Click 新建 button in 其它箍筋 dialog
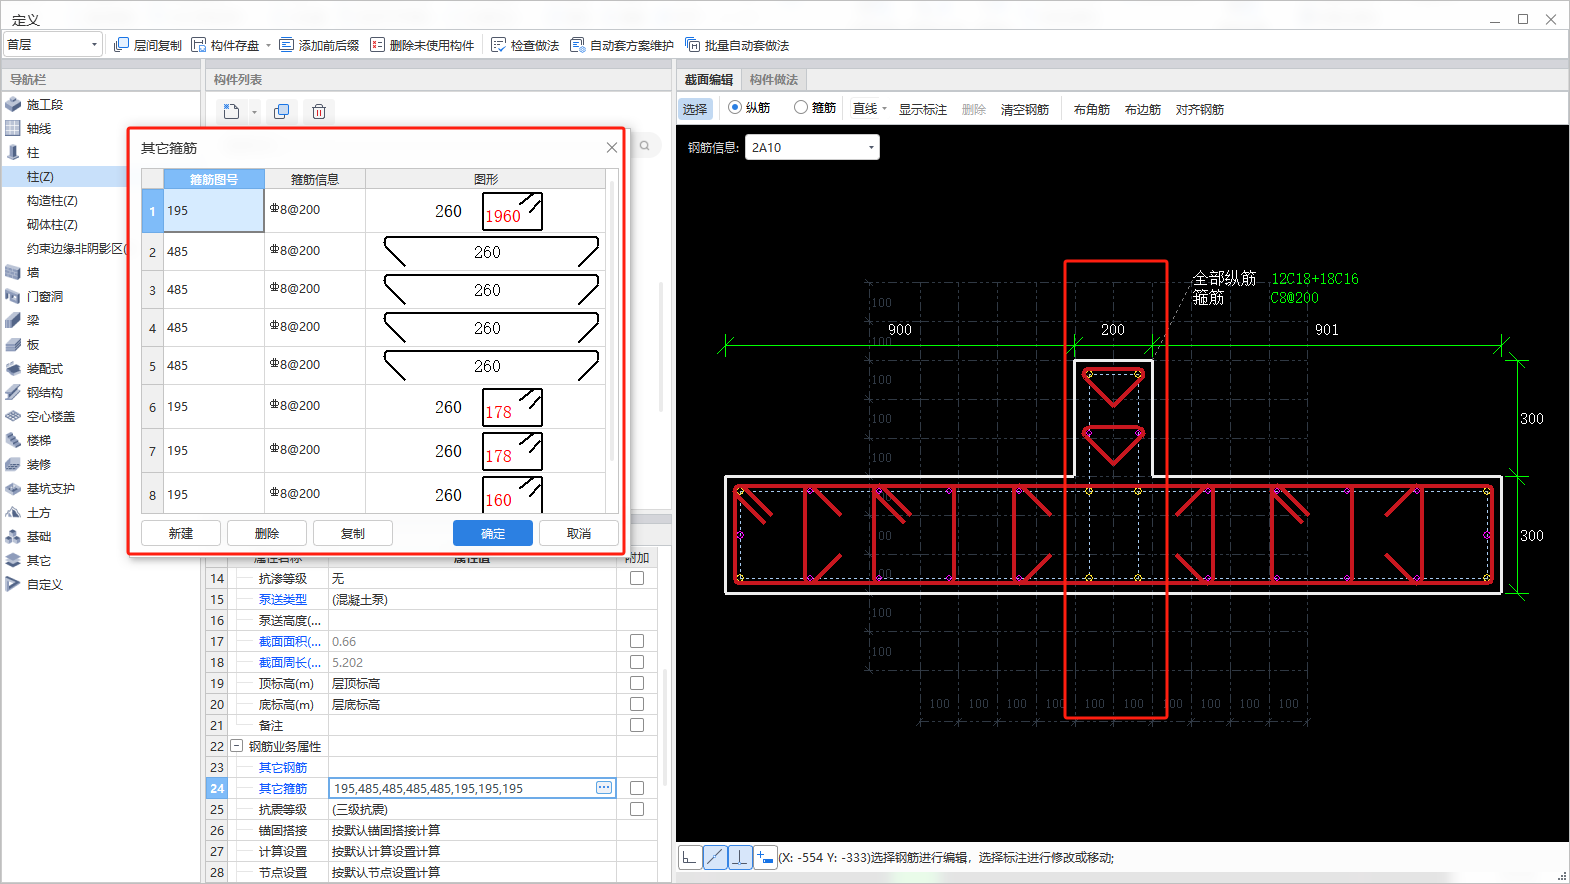This screenshot has height=884, width=1570. click(x=181, y=533)
